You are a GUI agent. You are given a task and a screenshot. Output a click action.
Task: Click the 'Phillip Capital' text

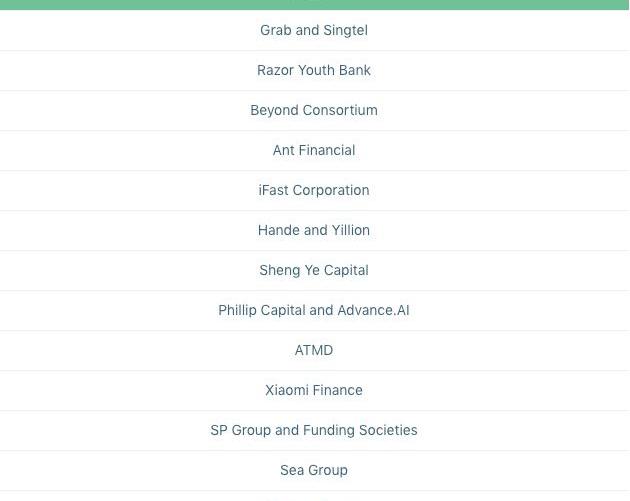coord(261,310)
